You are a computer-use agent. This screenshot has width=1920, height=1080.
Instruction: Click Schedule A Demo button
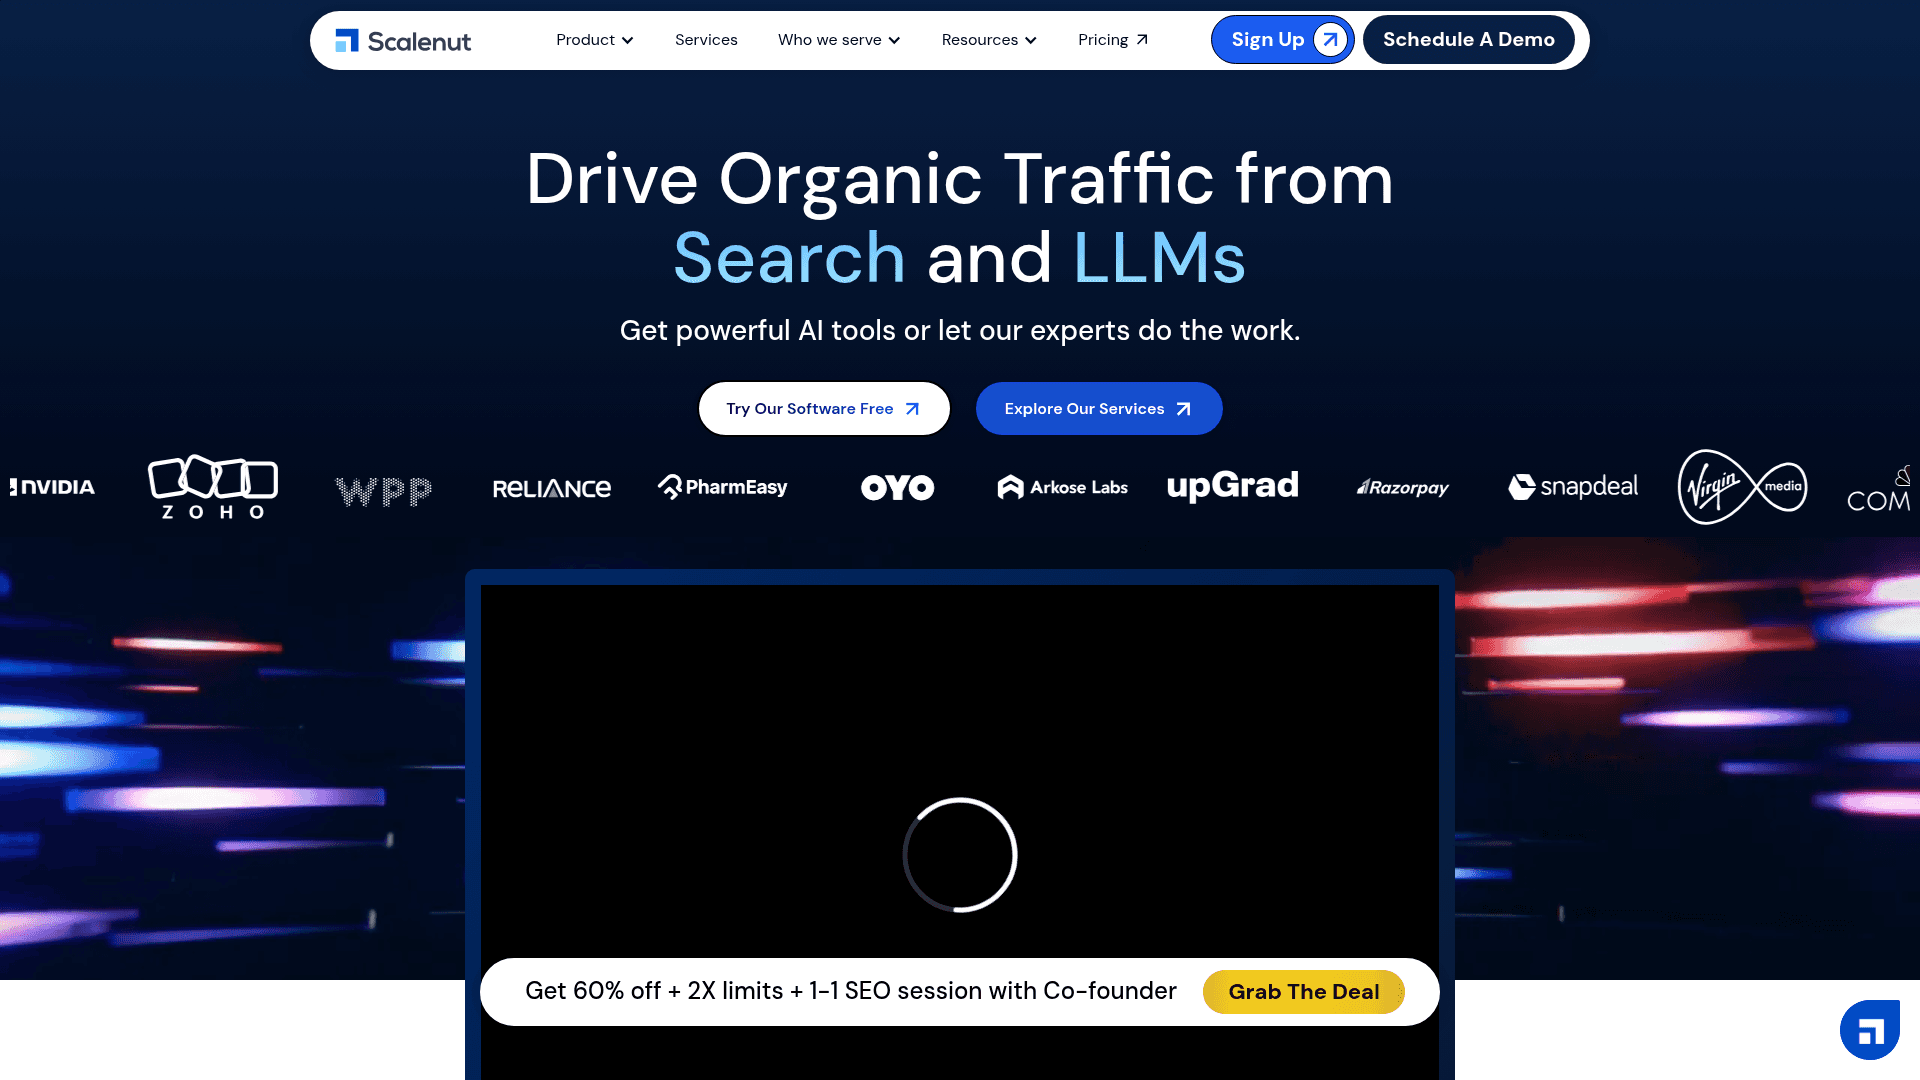click(x=1468, y=40)
